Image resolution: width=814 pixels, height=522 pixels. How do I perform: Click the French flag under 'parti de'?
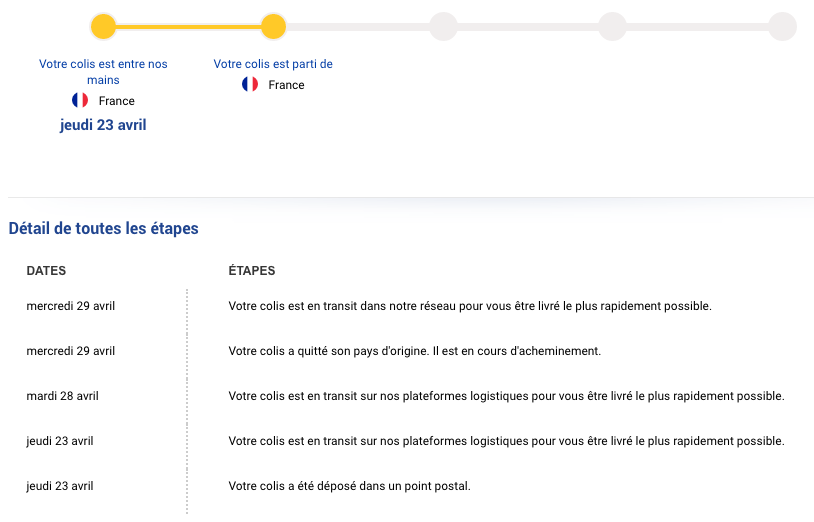(250, 84)
